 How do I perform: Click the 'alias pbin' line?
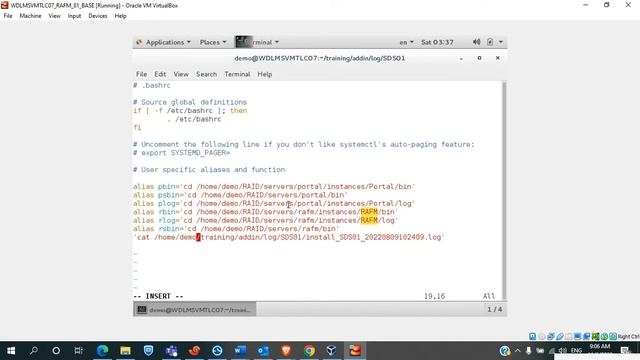tap(274, 187)
